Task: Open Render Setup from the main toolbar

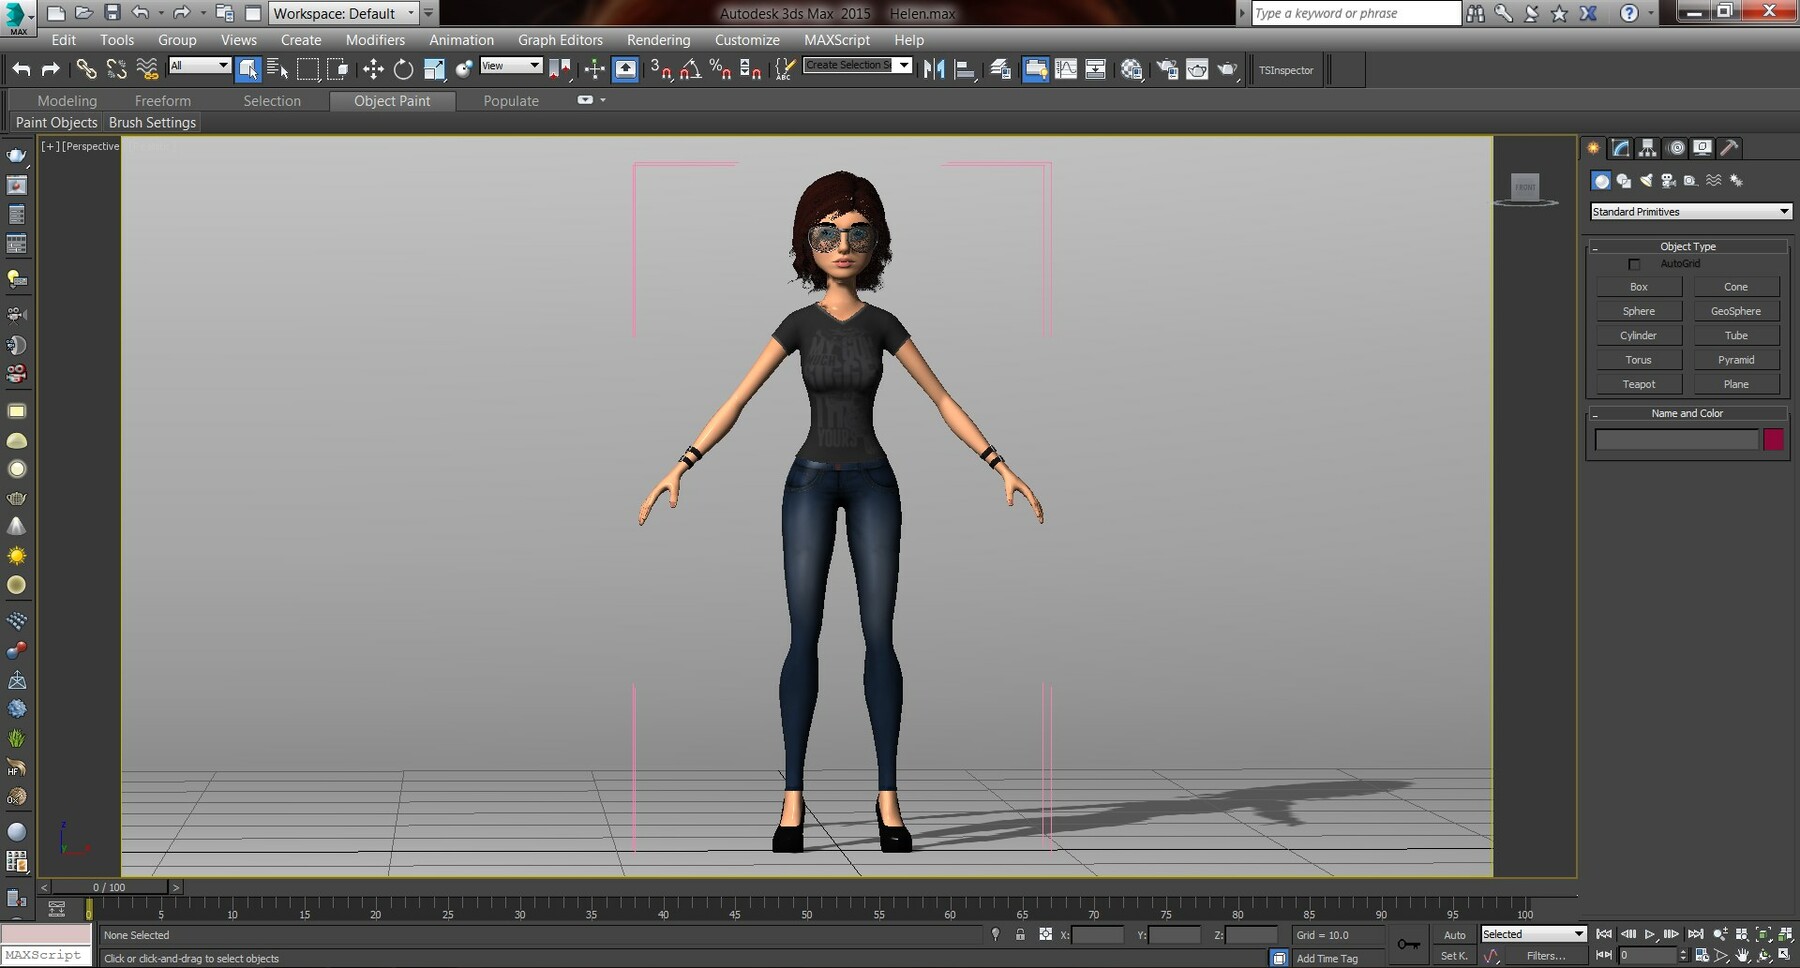Action: pos(1166,70)
